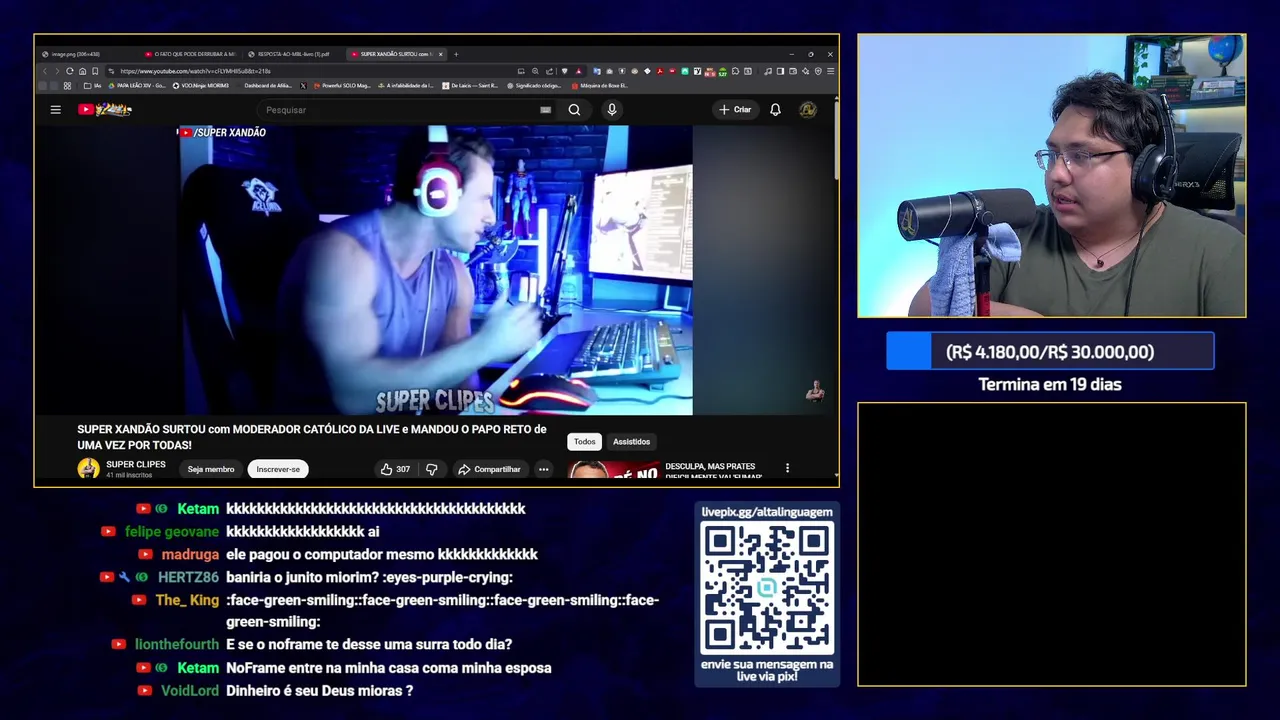Screen dimensions: 1280x720
Task: Select the Assistidos filter chip
Action: click(631, 441)
